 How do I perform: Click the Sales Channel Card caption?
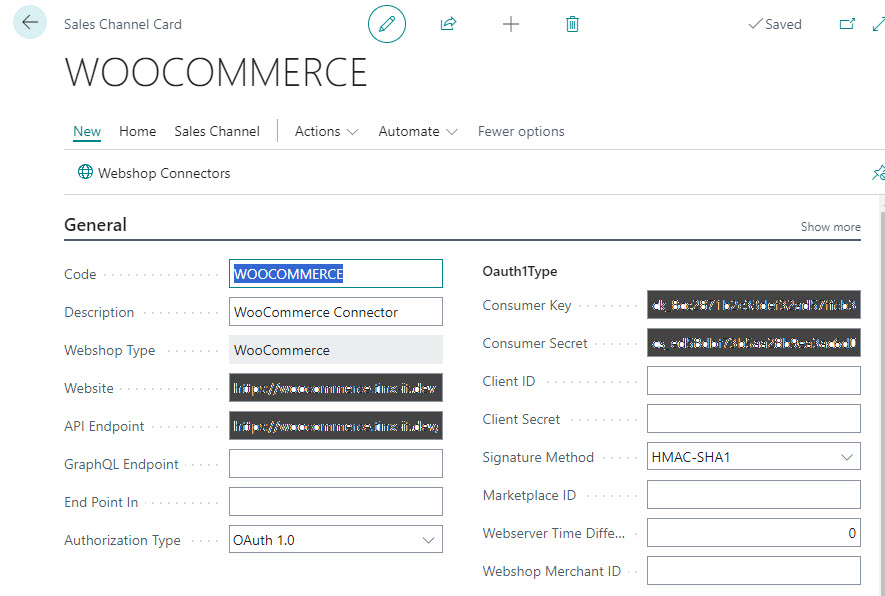coord(122,24)
